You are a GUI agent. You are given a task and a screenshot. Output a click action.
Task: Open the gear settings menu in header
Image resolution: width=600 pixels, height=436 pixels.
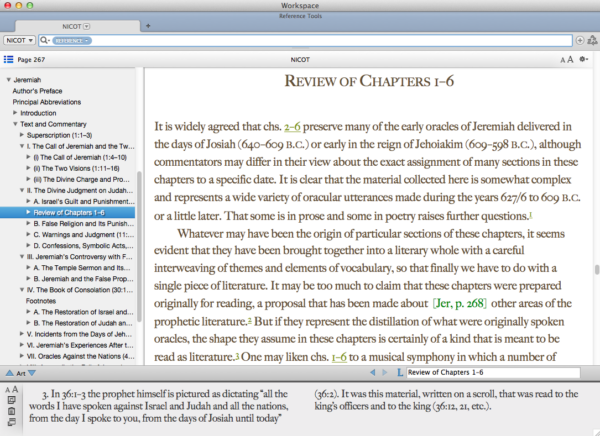583,60
